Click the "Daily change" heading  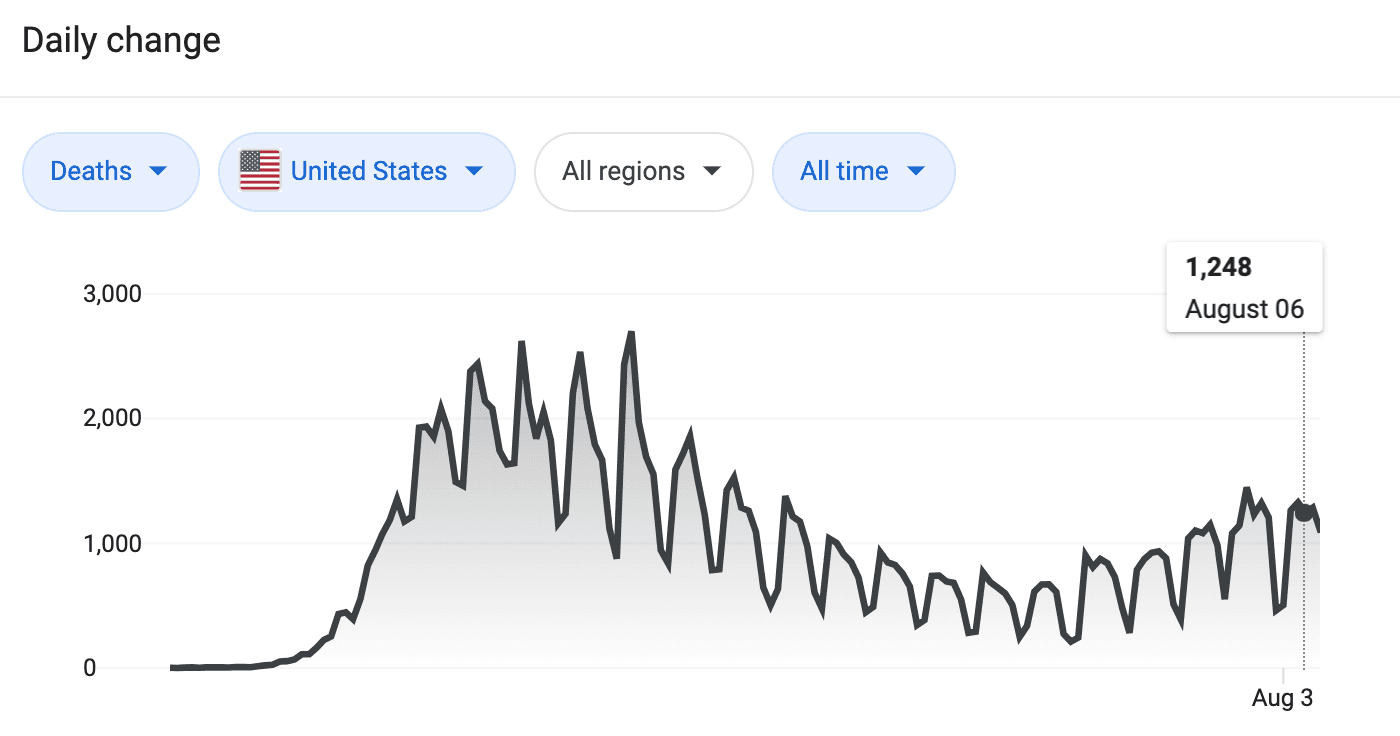pos(121,41)
